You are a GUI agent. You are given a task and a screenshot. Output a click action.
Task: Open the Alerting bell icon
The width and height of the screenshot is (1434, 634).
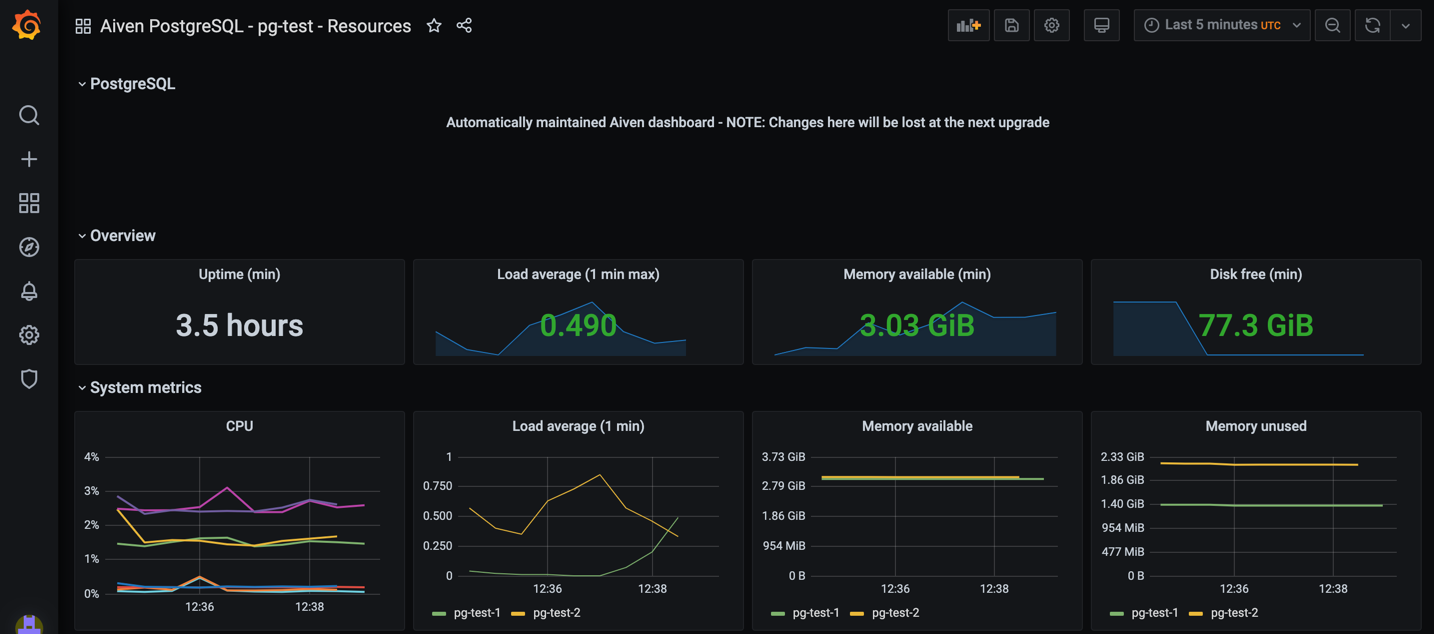point(29,290)
